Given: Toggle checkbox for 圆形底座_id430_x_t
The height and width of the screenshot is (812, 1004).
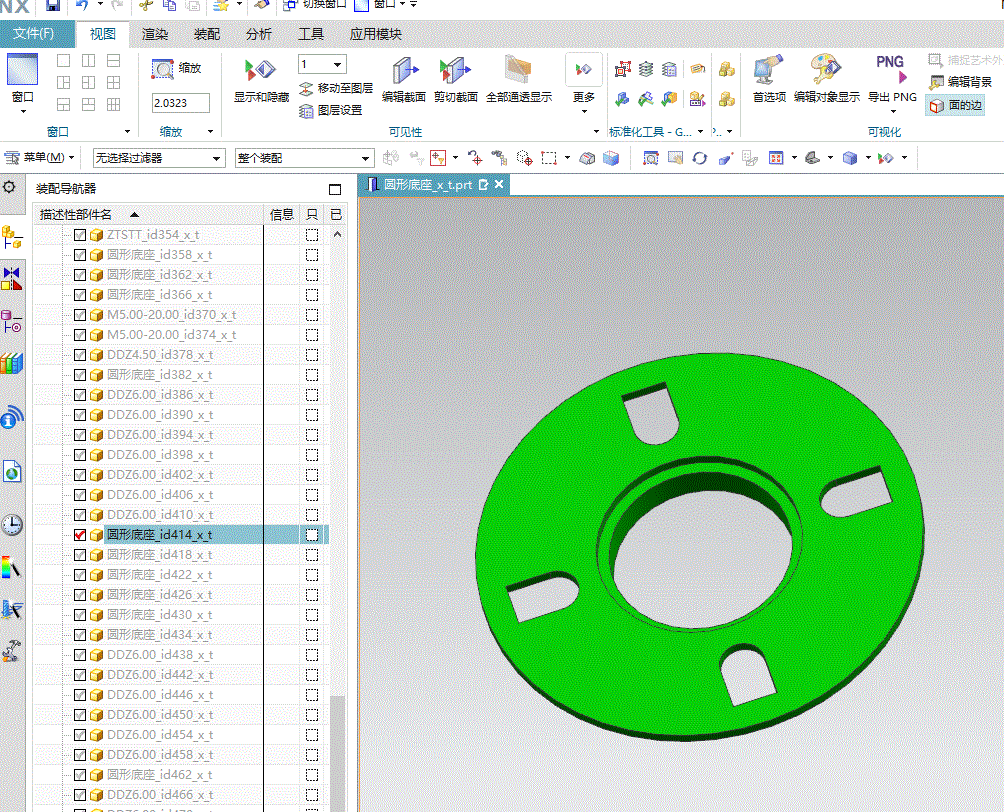Looking at the screenshot, I should click(x=80, y=615).
